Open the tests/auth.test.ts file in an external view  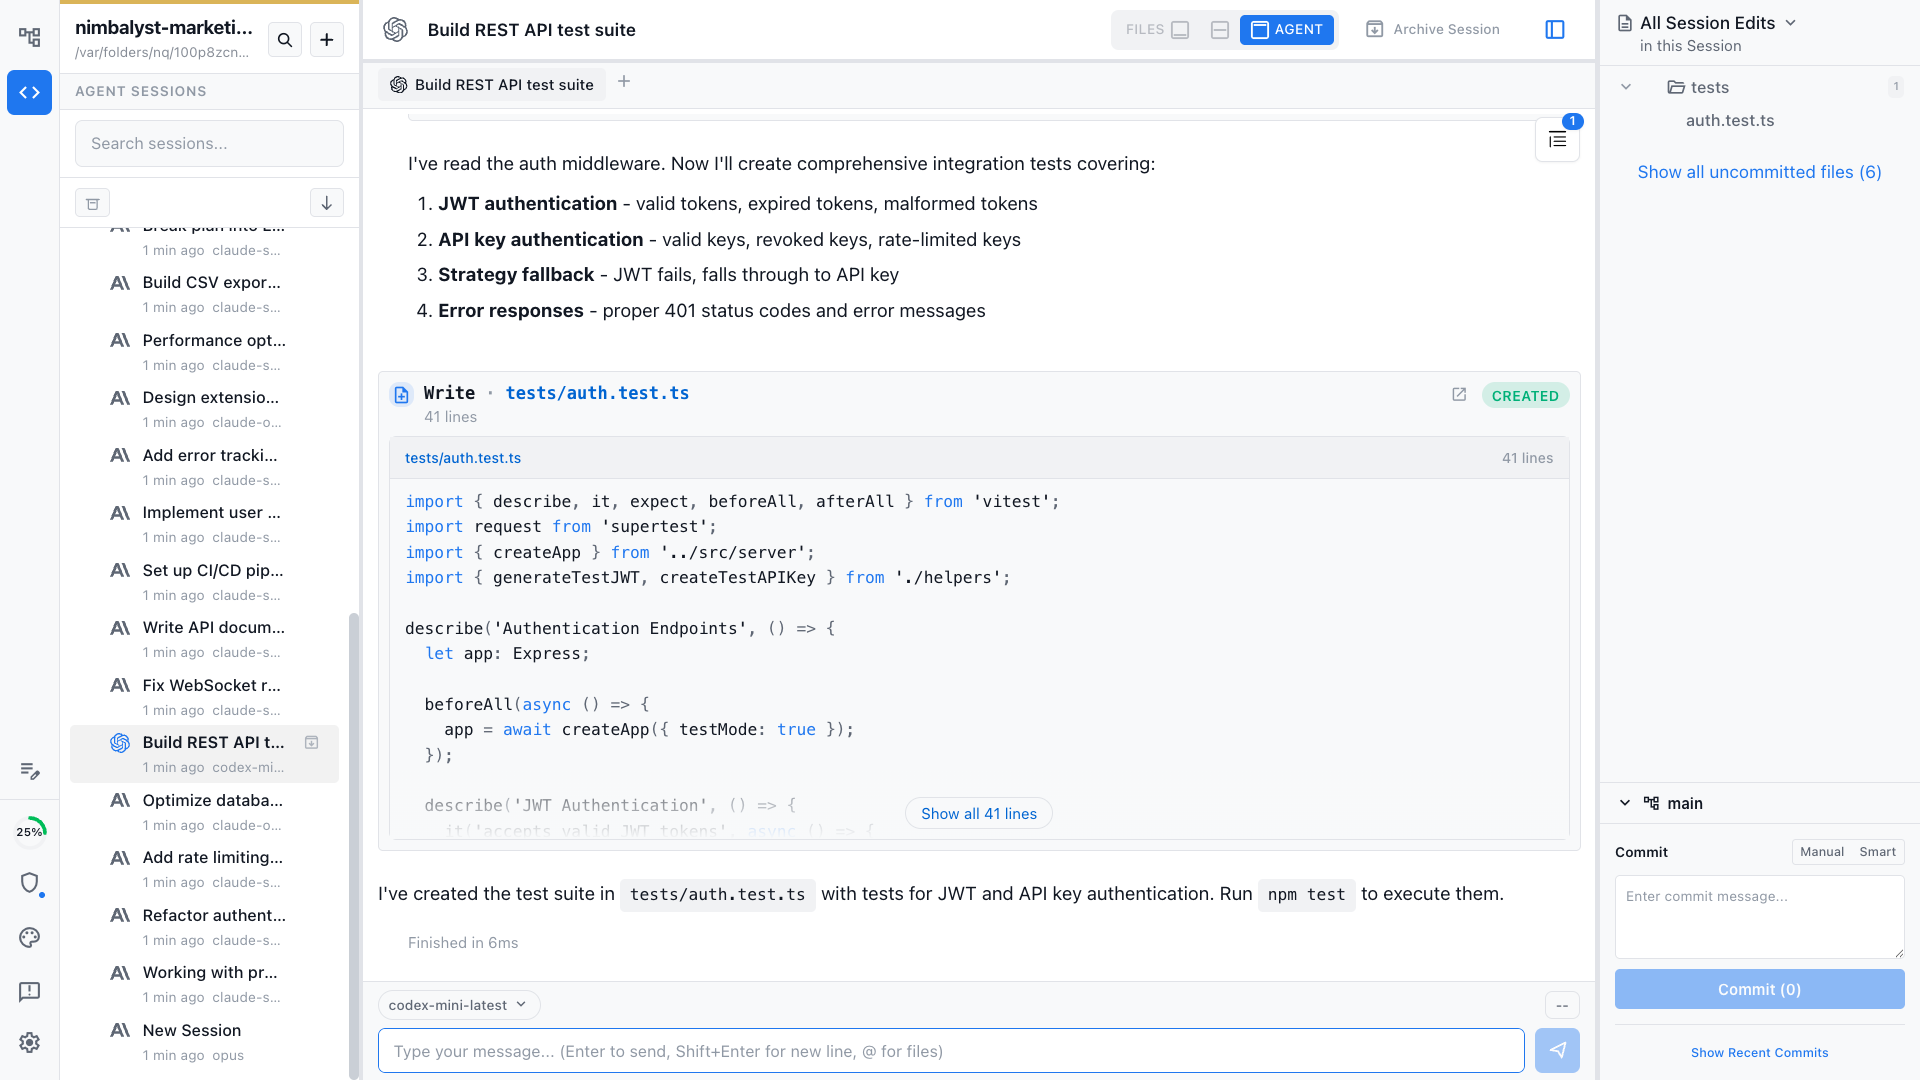click(1459, 395)
